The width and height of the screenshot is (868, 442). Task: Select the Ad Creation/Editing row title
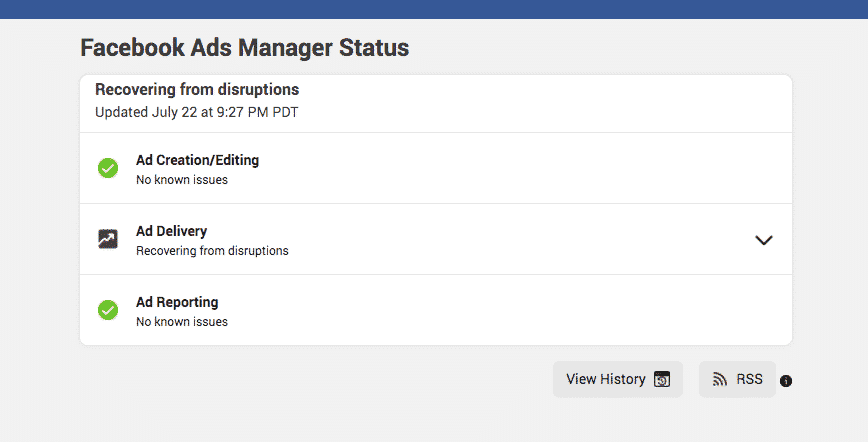[x=197, y=160]
